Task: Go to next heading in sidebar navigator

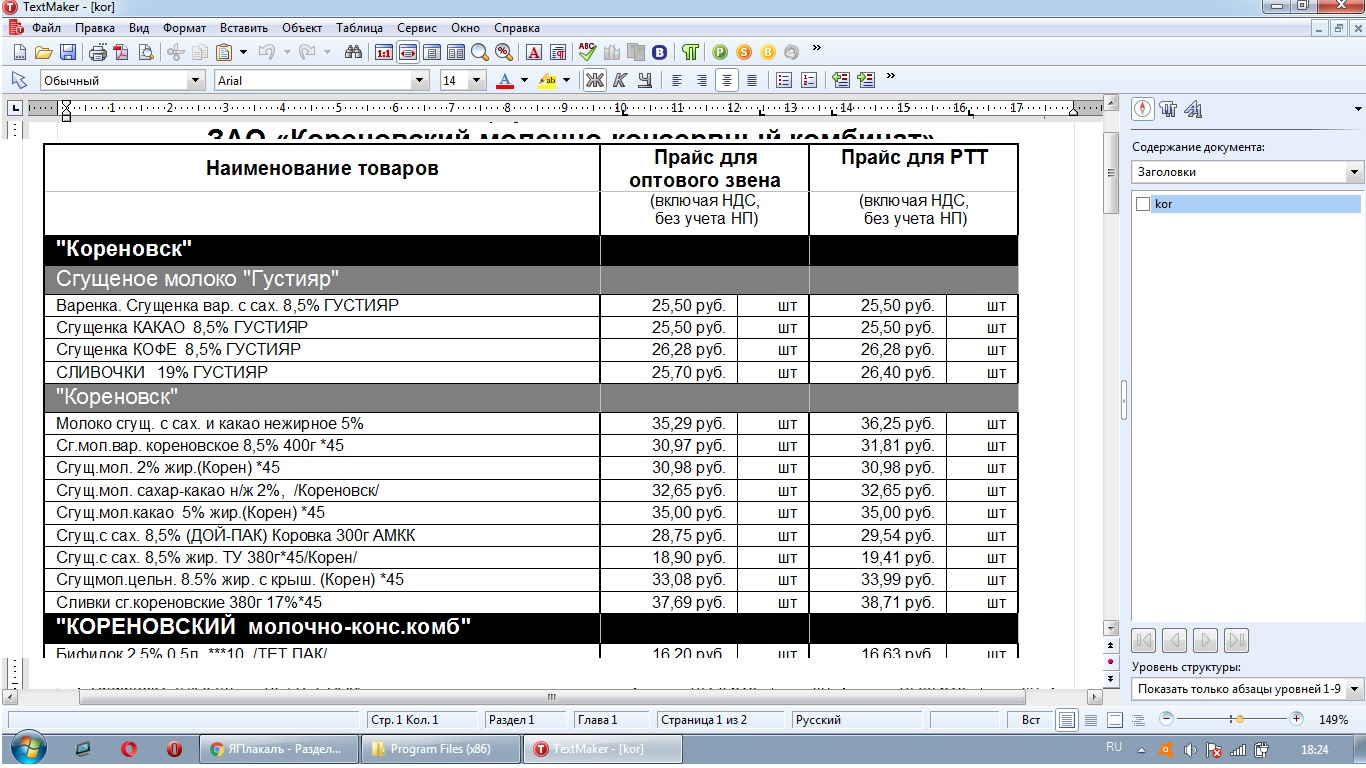Action: pos(1206,641)
